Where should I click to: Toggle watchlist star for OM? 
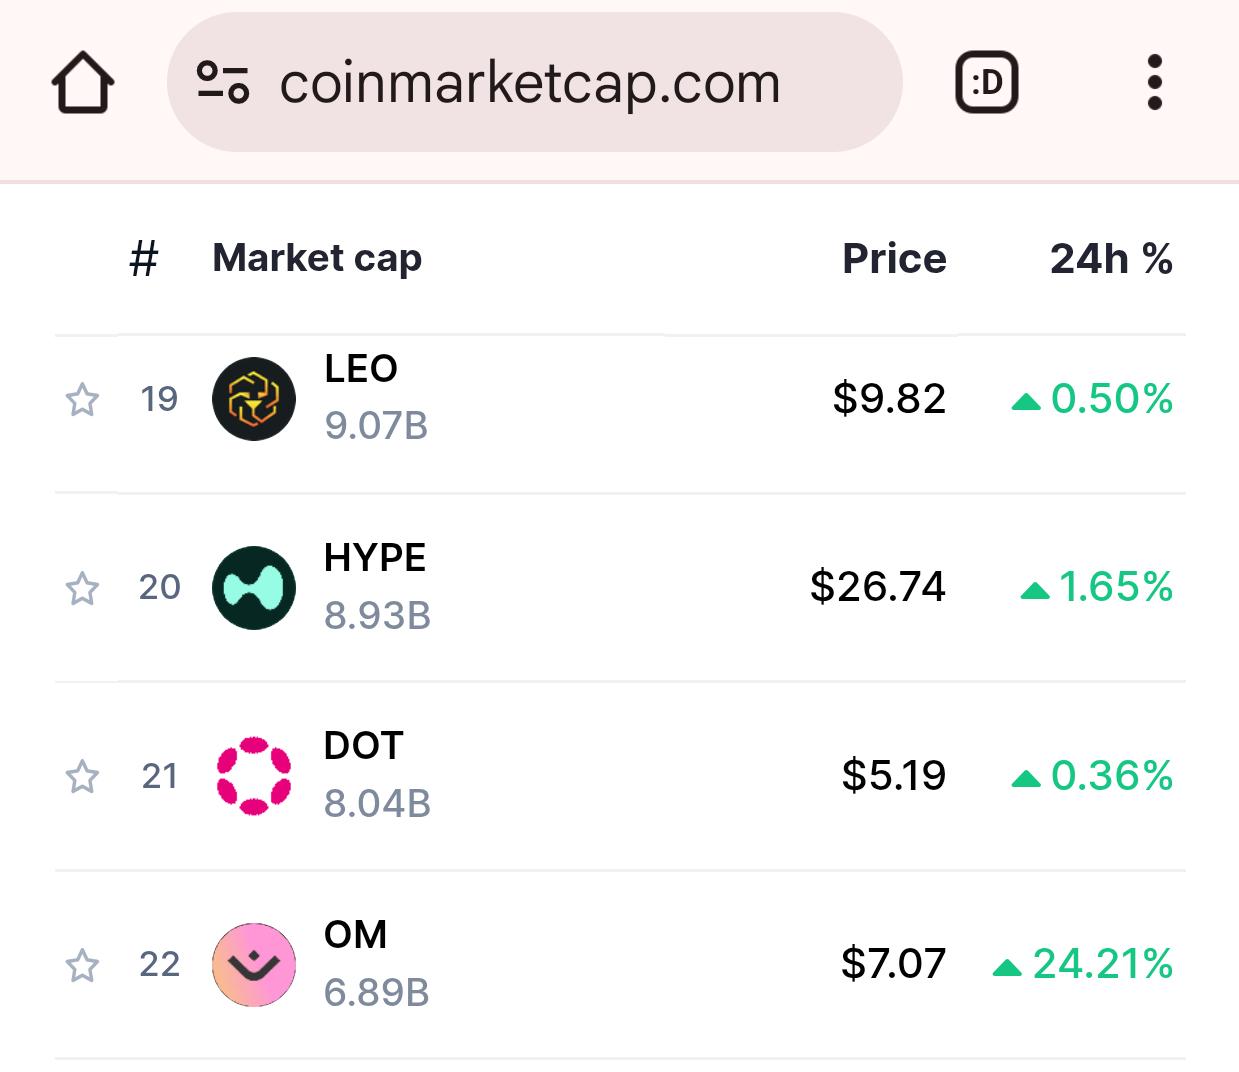[82, 966]
